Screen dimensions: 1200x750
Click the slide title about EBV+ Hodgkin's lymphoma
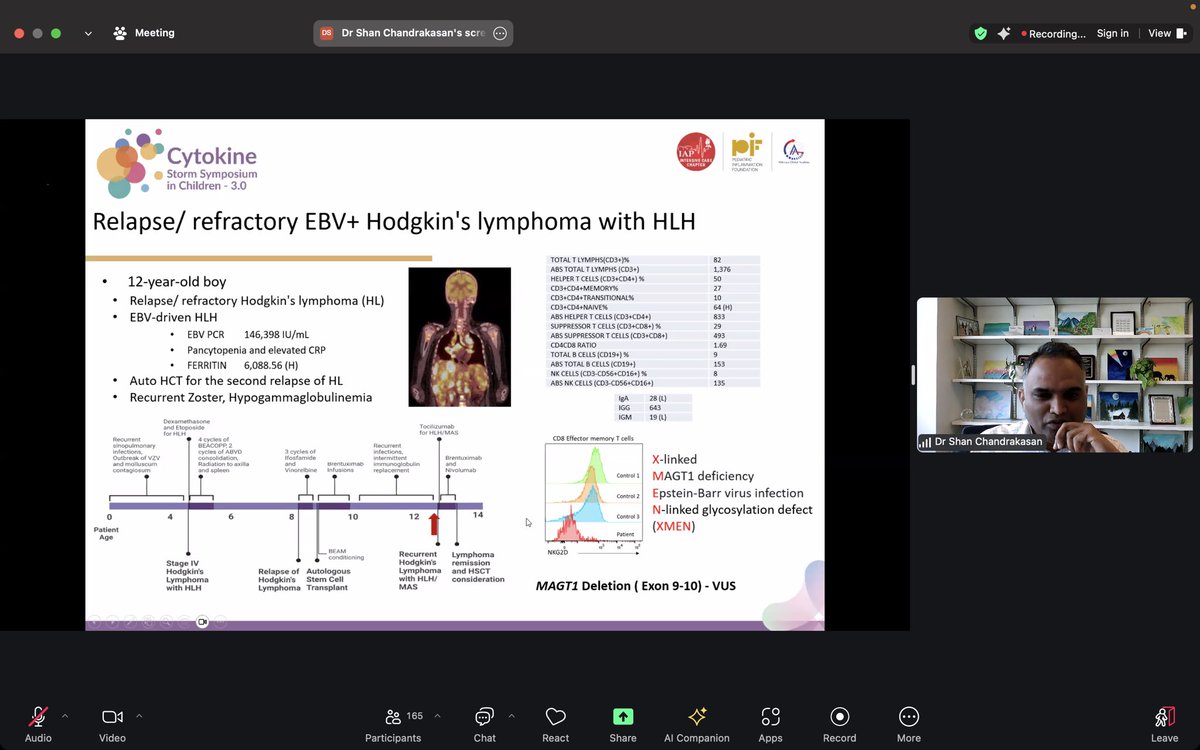pyautogui.click(x=394, y=221)
